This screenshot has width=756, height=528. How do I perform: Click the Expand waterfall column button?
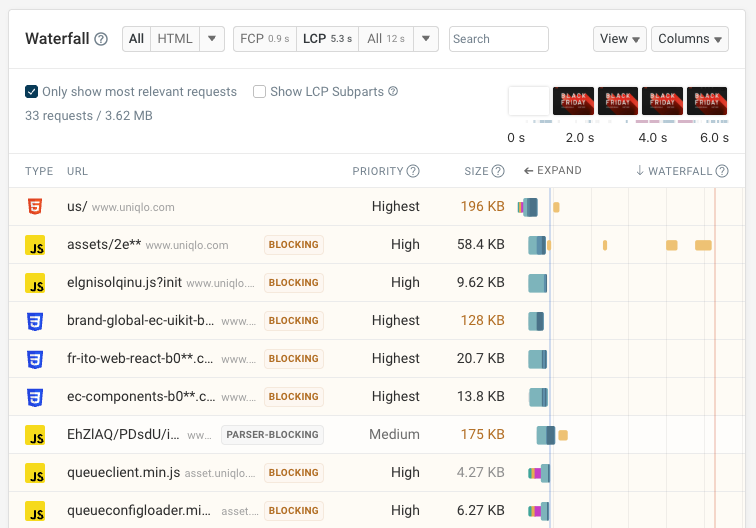pos(552,171)
